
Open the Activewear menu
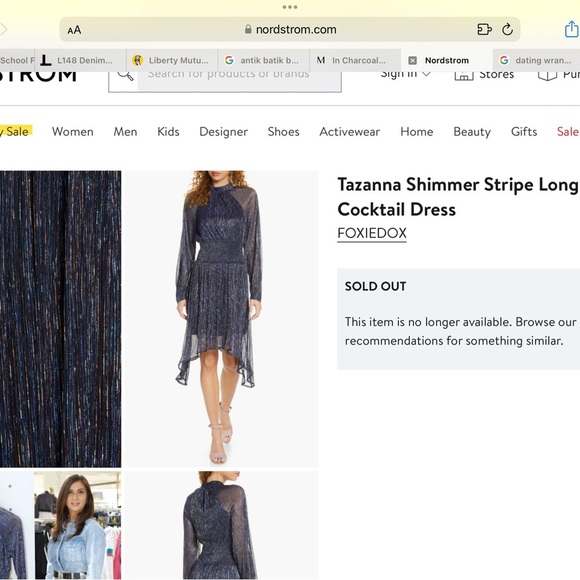[x=350, y=132]
